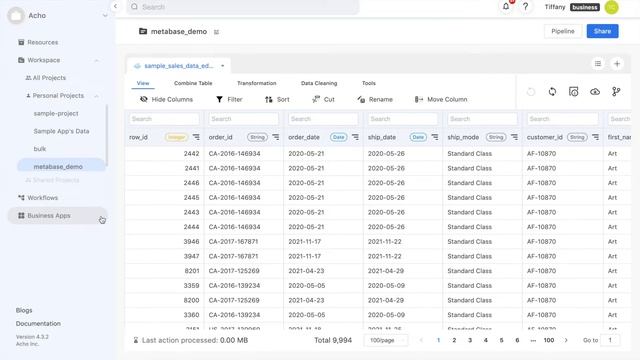Viewport: 640px width, 360px height.
Task: Select the sample_sales_data_ed table tab
Action: [x=178, y=66]
